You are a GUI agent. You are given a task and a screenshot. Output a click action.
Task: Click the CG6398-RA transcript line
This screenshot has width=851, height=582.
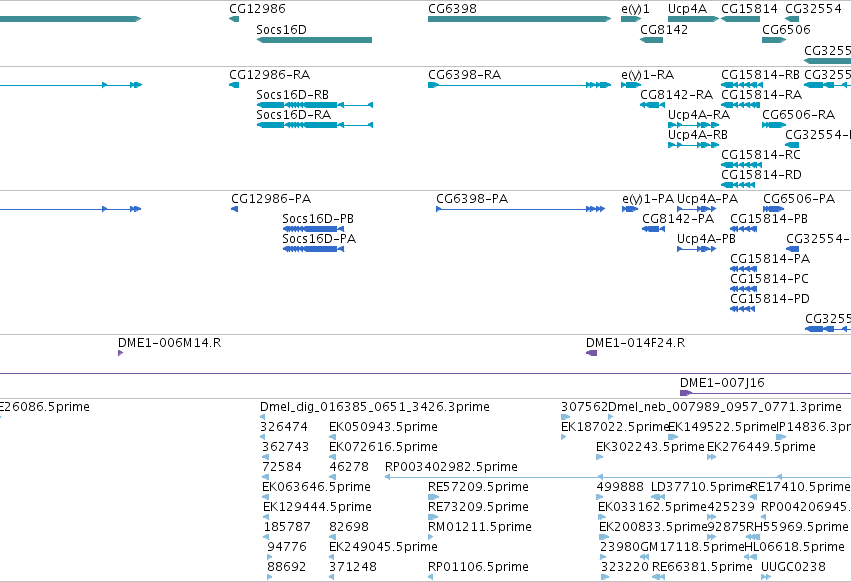[519, 85]
